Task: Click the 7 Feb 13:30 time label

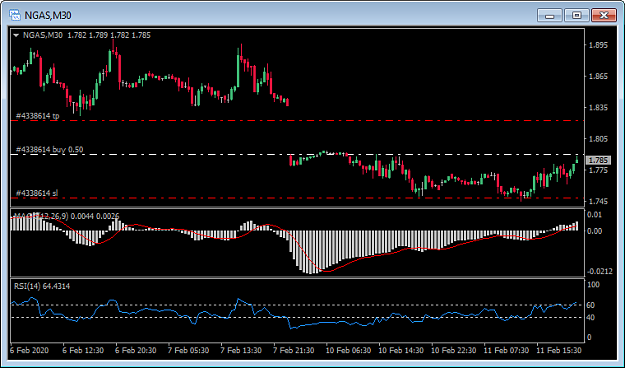Action: [241, 350]
